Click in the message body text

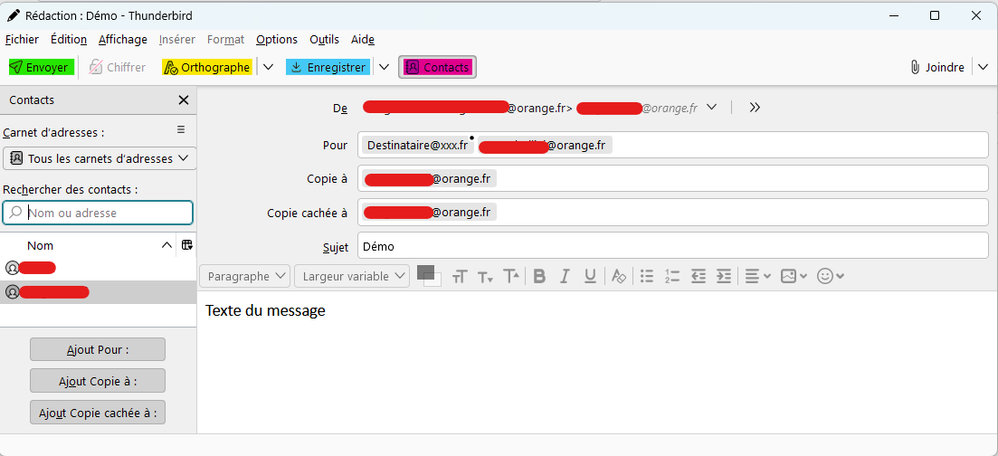coord(265,311)
